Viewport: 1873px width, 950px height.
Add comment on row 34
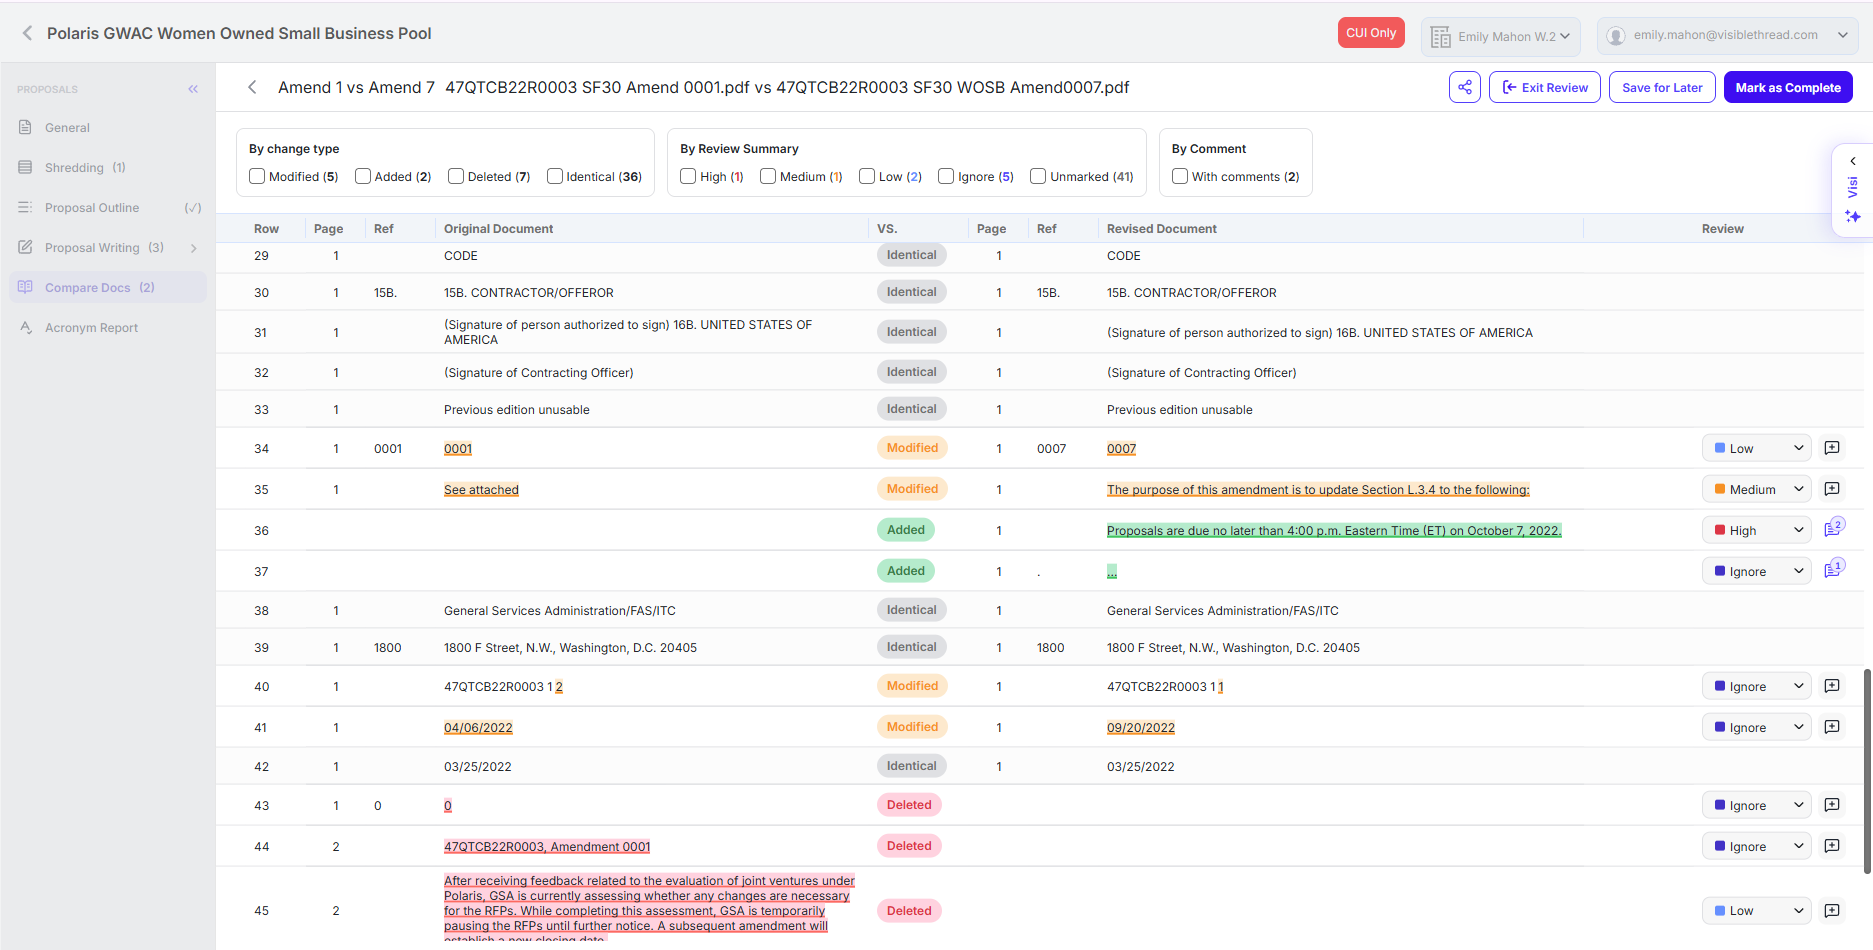(x=1832, y=448)
